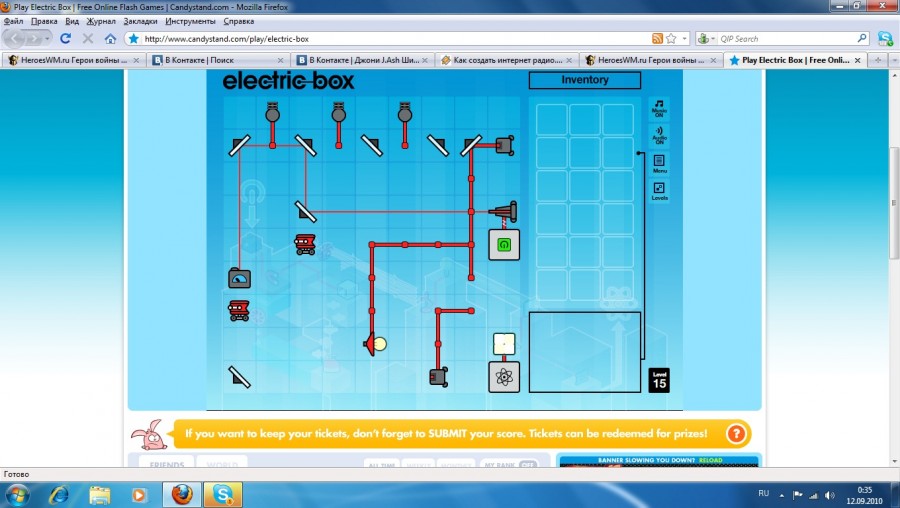Image resolution: width=900 pixels, height=508 pixels.
Task: Click the red lamp light bulb
Action: tap(375, 344)
